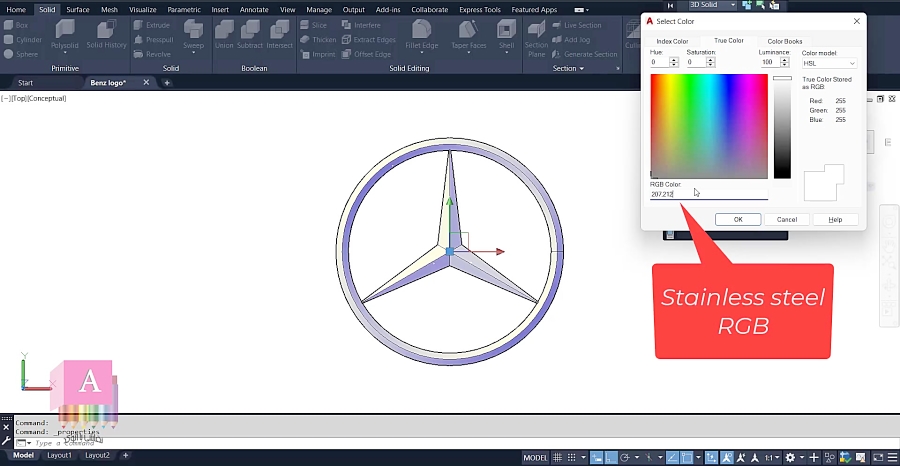
Task: Cancel the Select Color dialog
Action: 786,219
